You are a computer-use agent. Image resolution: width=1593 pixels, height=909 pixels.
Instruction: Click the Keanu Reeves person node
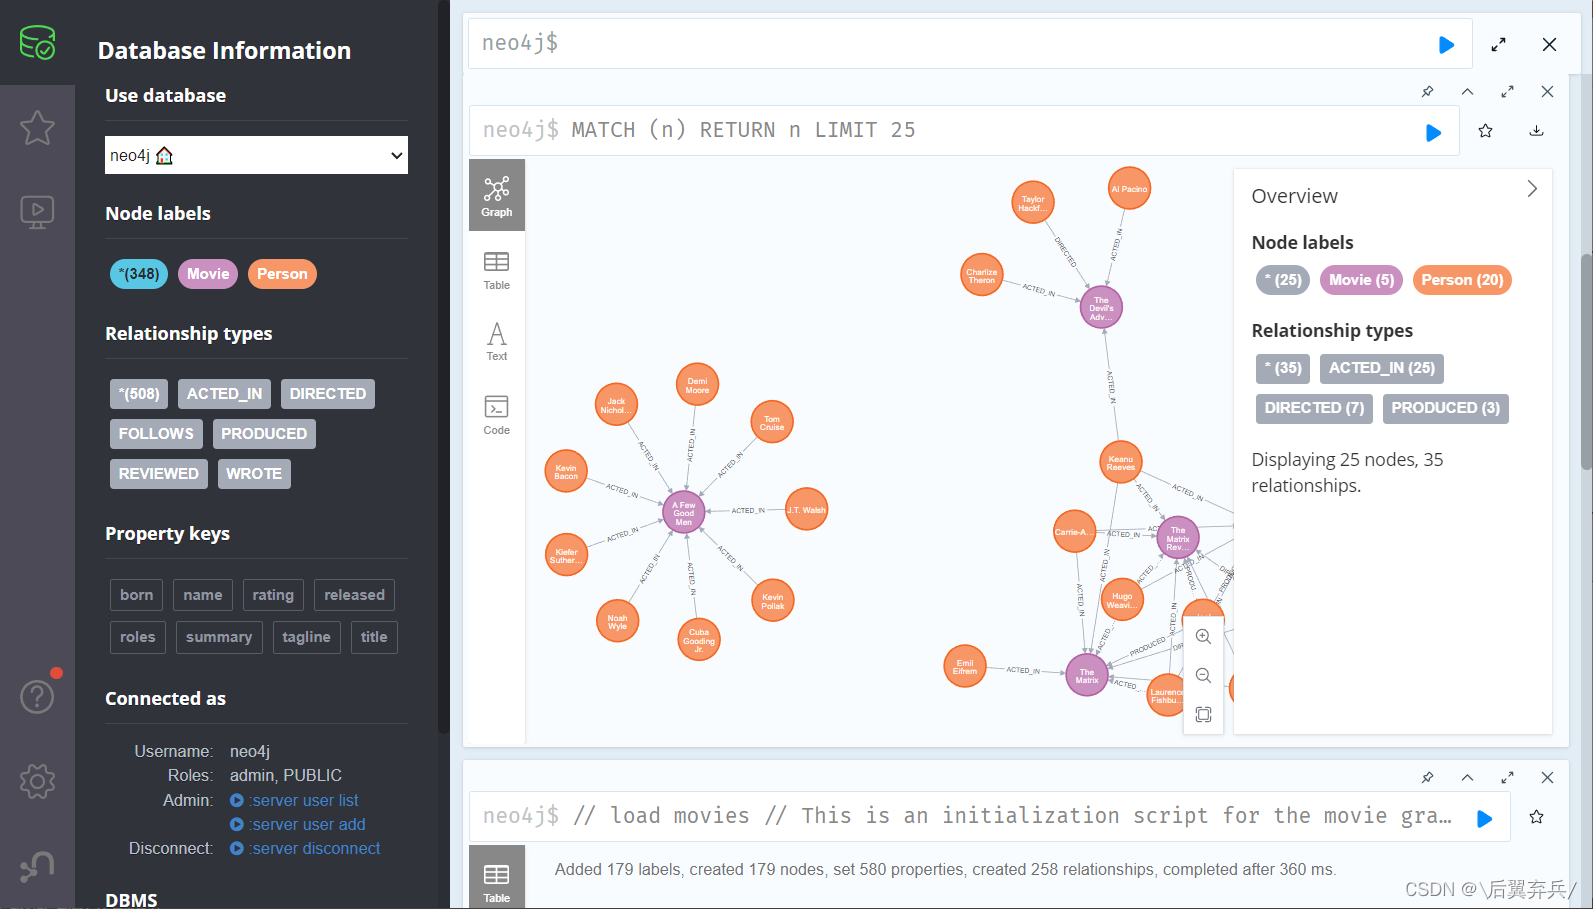[1121, 462]
